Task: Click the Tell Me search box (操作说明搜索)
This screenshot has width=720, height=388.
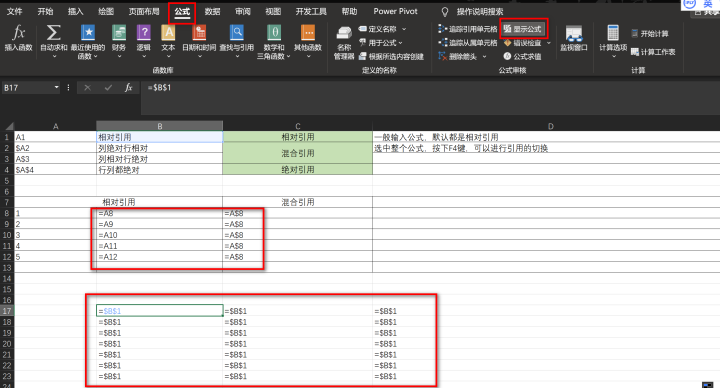Action: tap(479, 11)
